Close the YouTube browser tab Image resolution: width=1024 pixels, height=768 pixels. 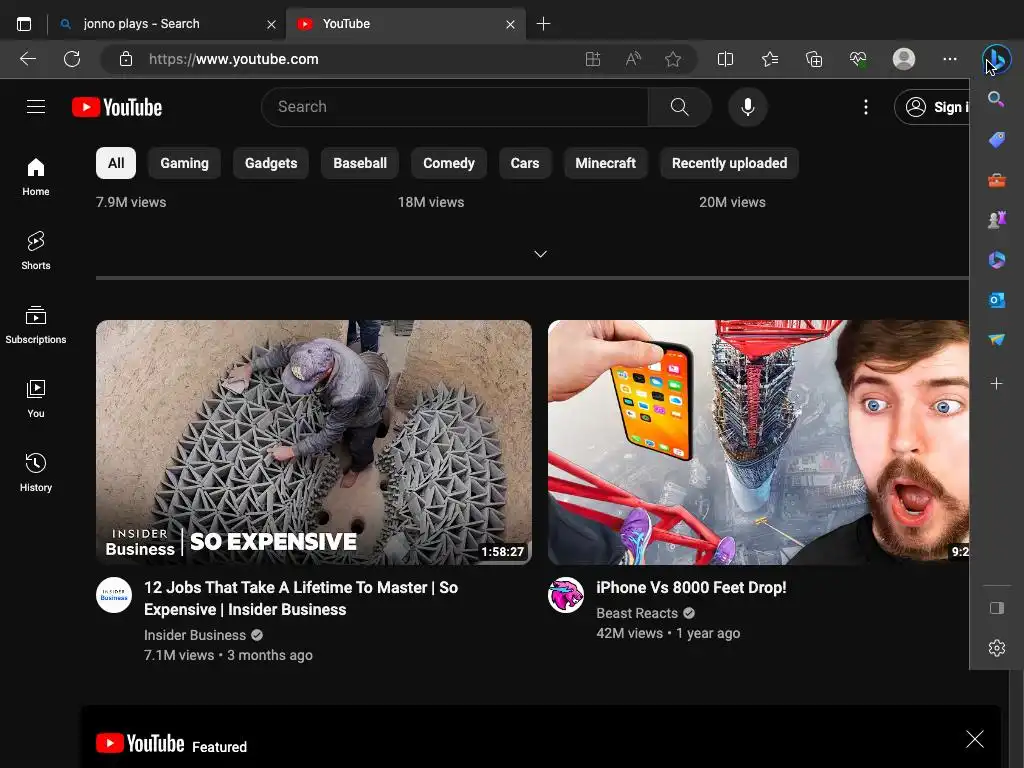(510, 24)
